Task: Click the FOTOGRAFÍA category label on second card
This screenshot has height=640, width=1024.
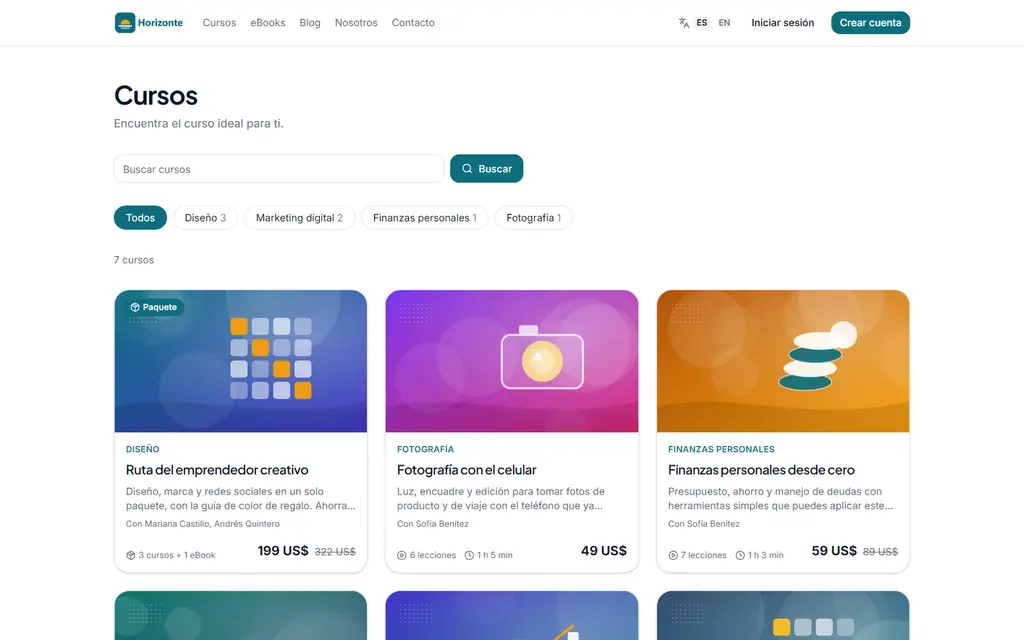Action: pyautogui.click(x=425, y=449)
